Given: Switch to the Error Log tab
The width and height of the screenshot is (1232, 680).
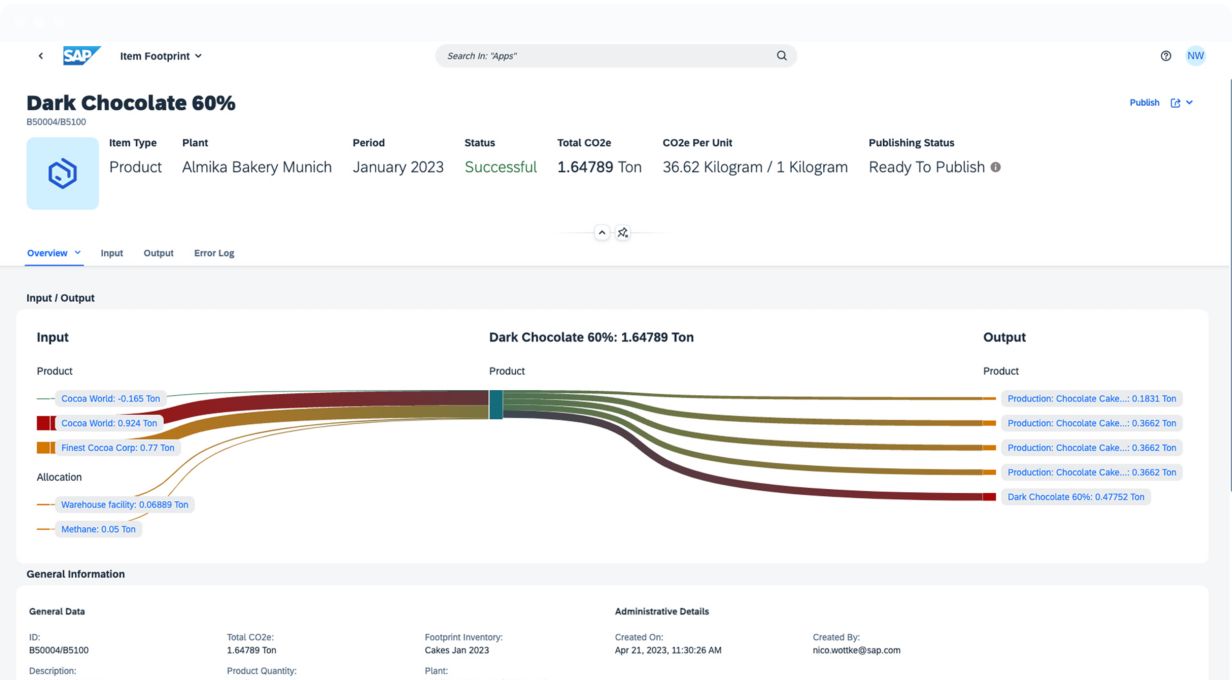Looking at the screenshot, I should pyautogui.click(x=214, y=253).
